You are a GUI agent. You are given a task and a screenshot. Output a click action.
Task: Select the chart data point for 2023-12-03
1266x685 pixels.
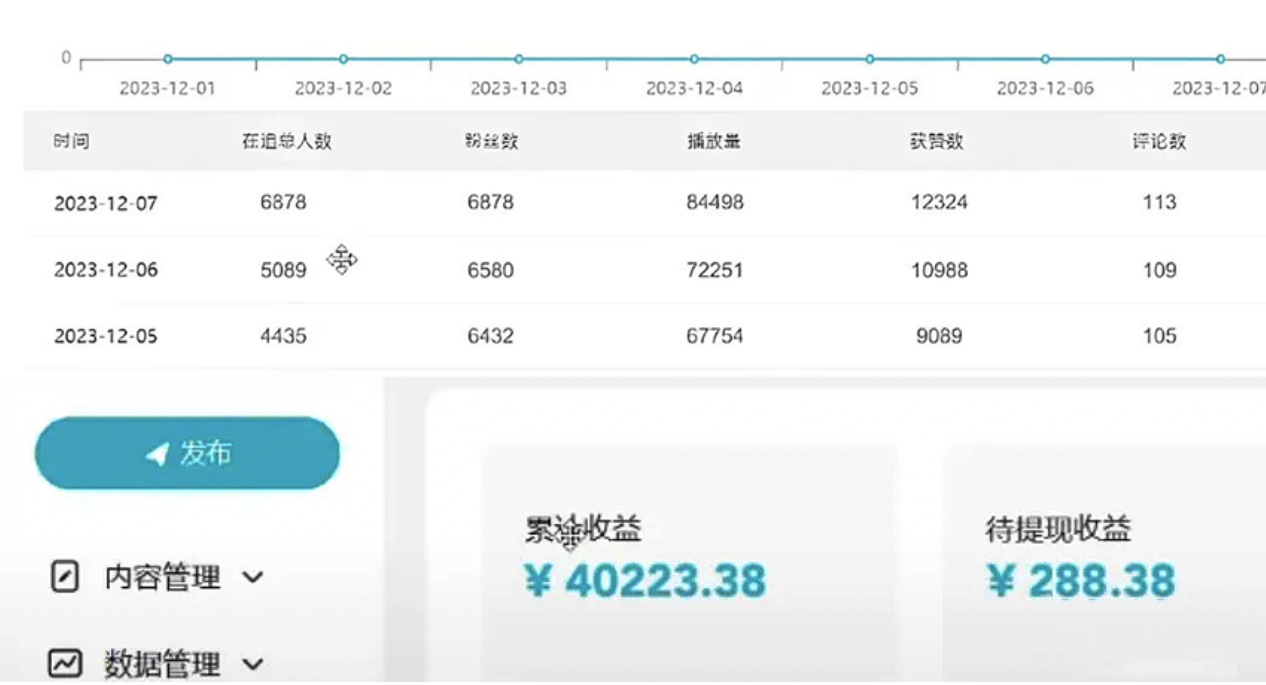[519, 59]
